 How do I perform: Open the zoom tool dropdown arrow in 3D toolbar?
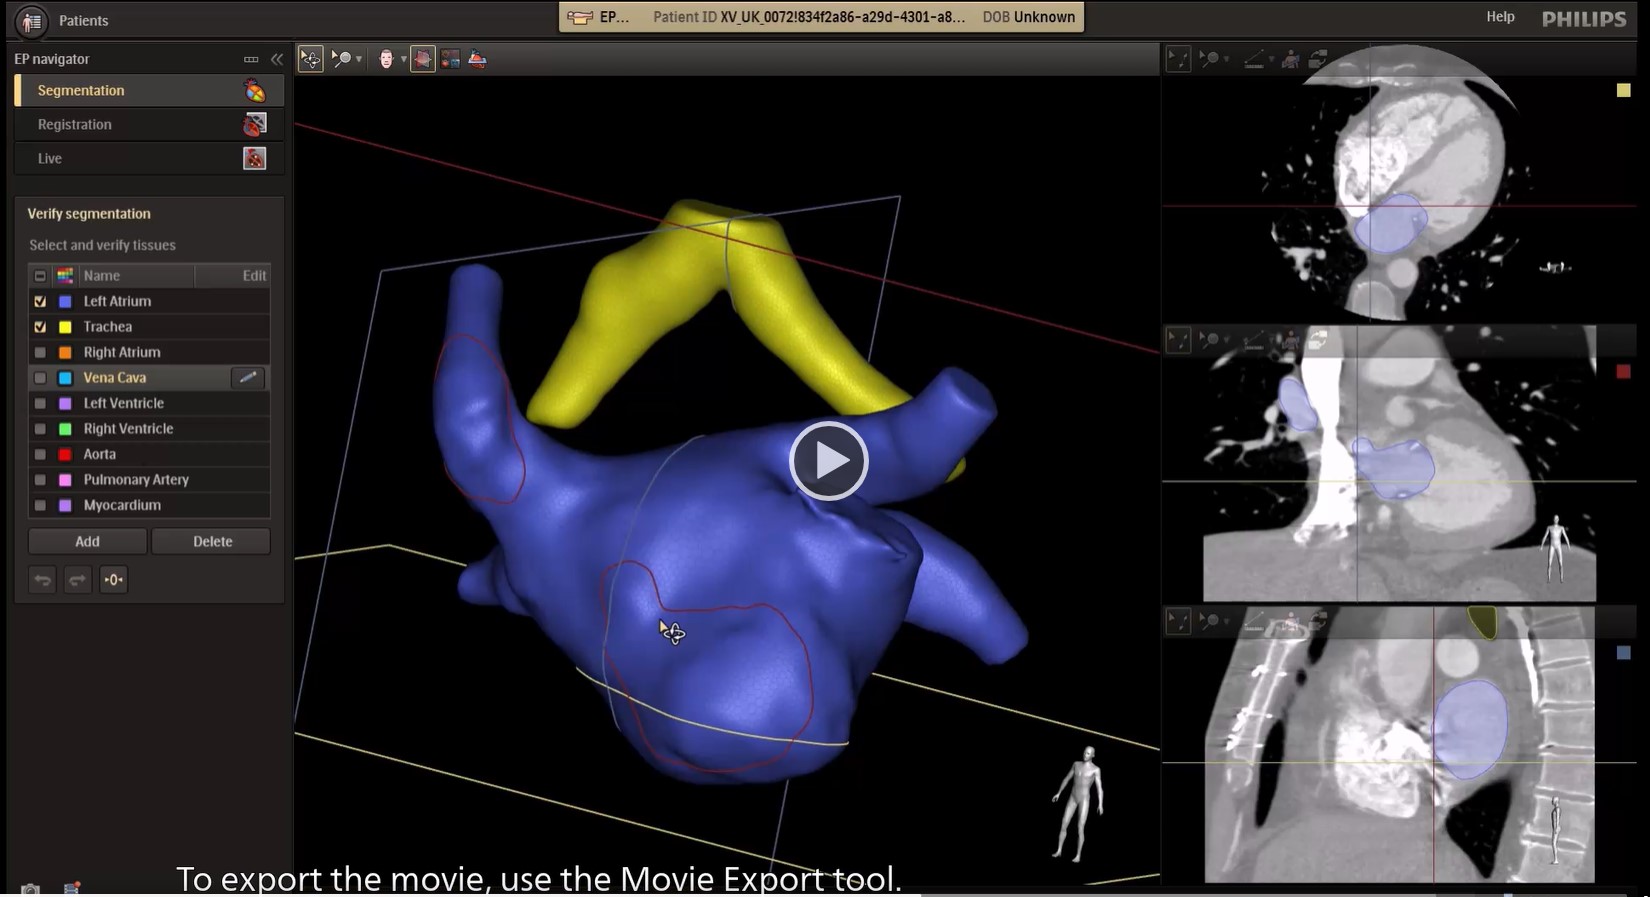pyautogui.click(x=359, y=60)
